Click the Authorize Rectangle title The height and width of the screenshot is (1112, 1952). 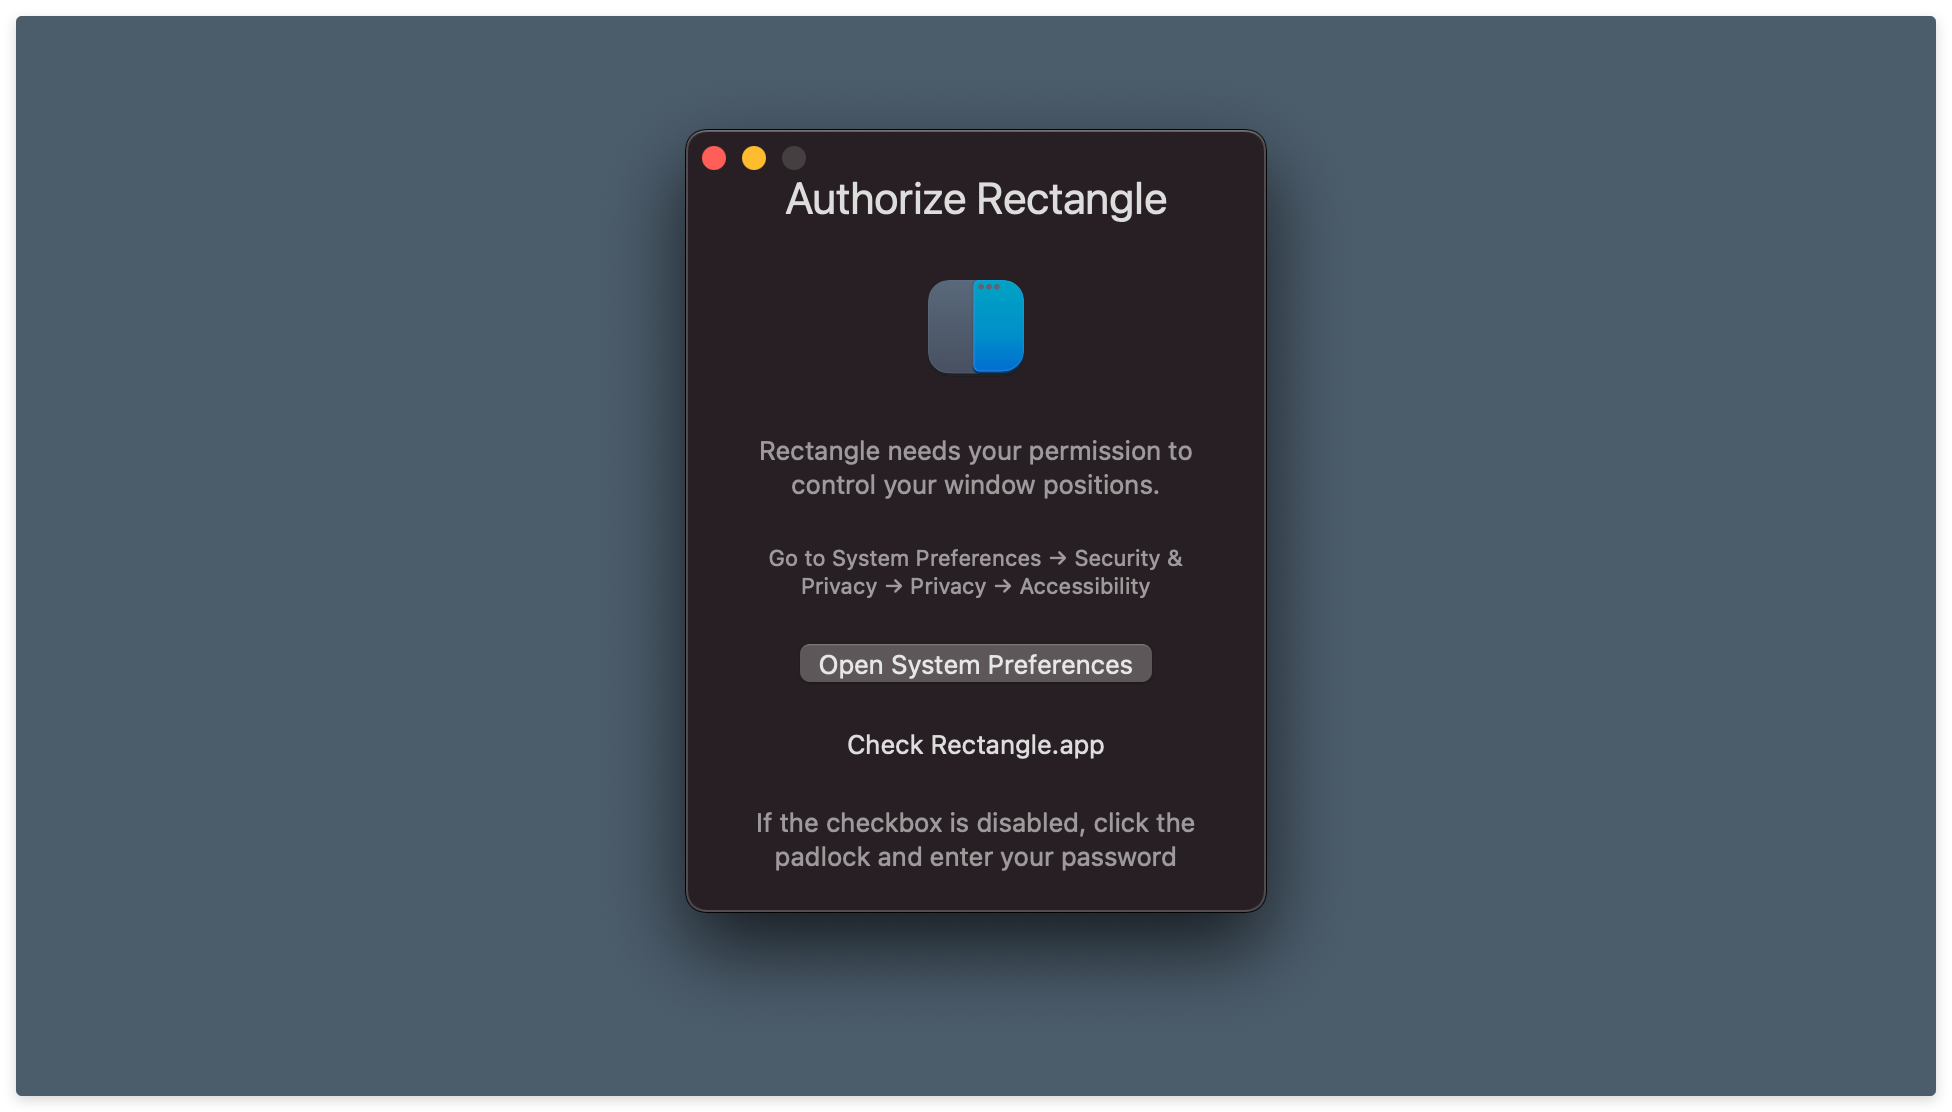coord(975,199)
